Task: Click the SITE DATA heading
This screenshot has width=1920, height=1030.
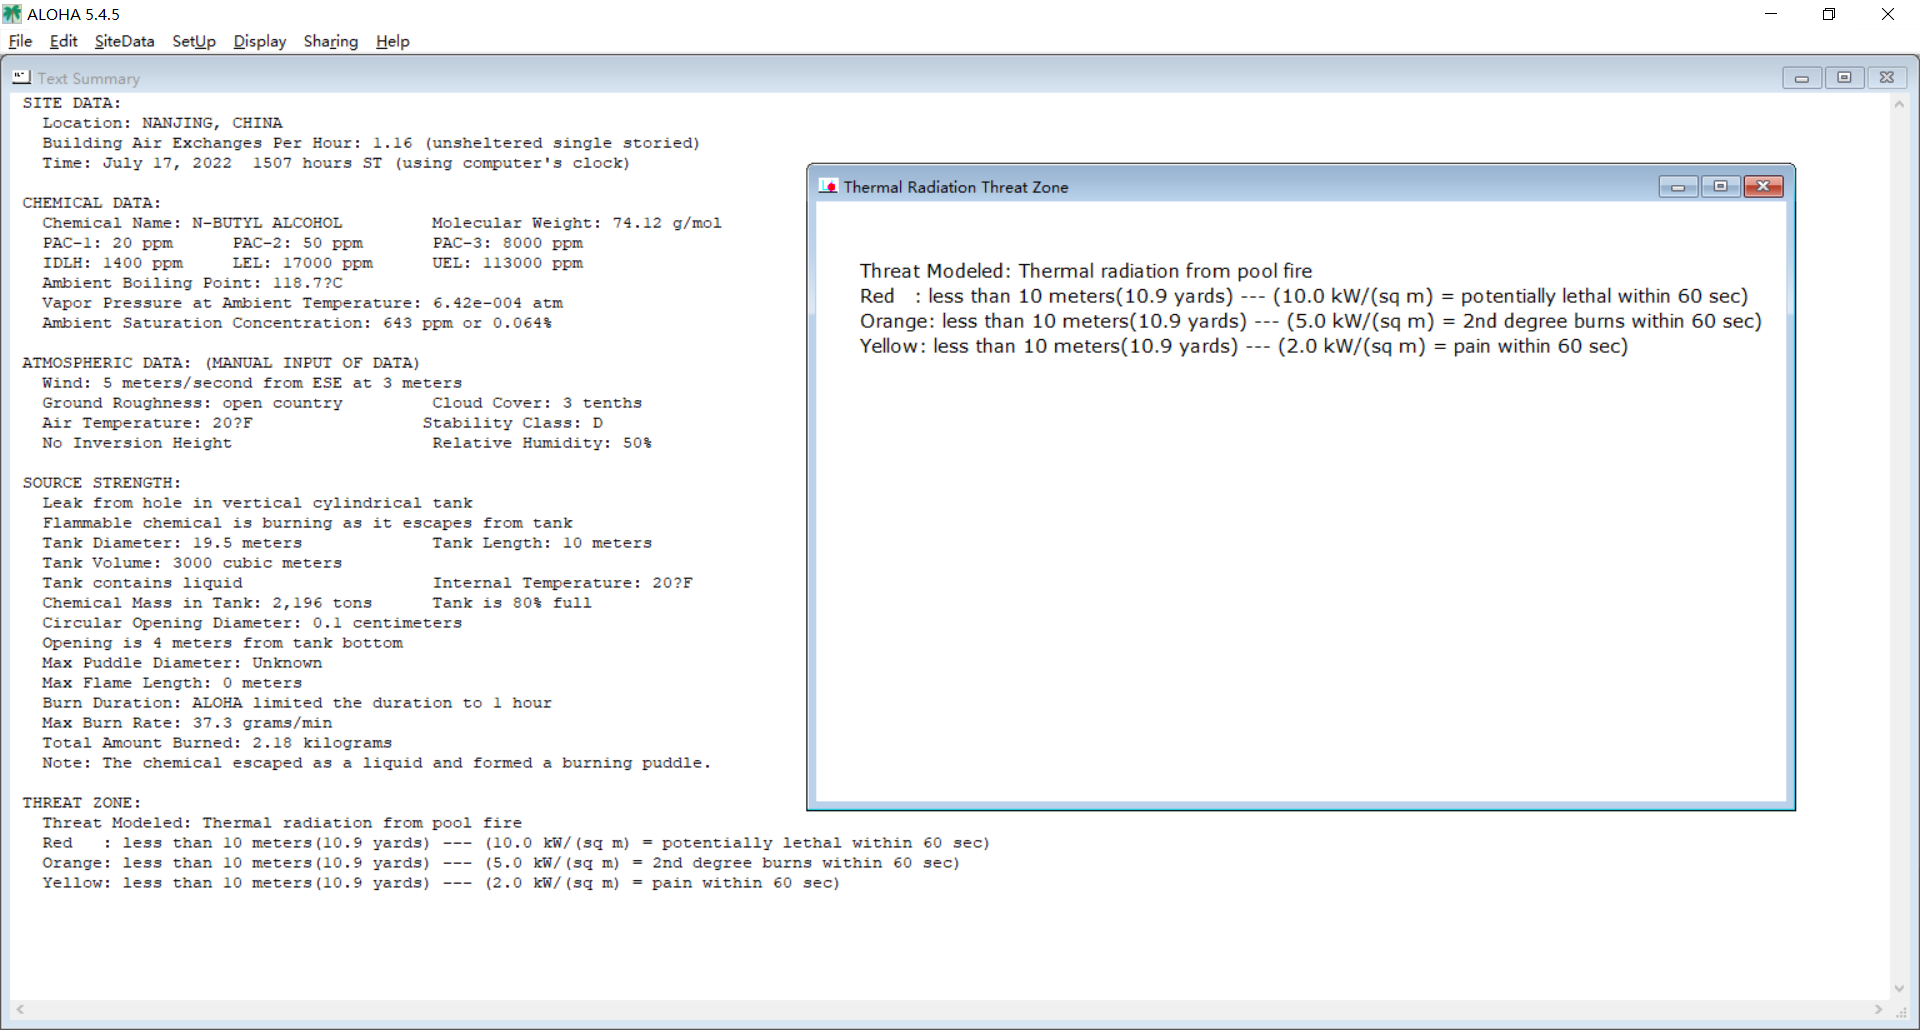Action: (x=71, y=103)
